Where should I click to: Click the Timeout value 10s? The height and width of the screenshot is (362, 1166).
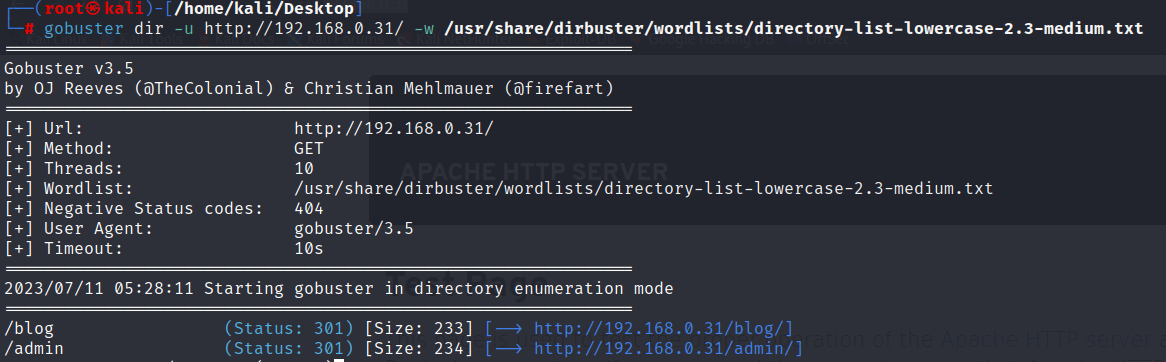tap(309, 248)
